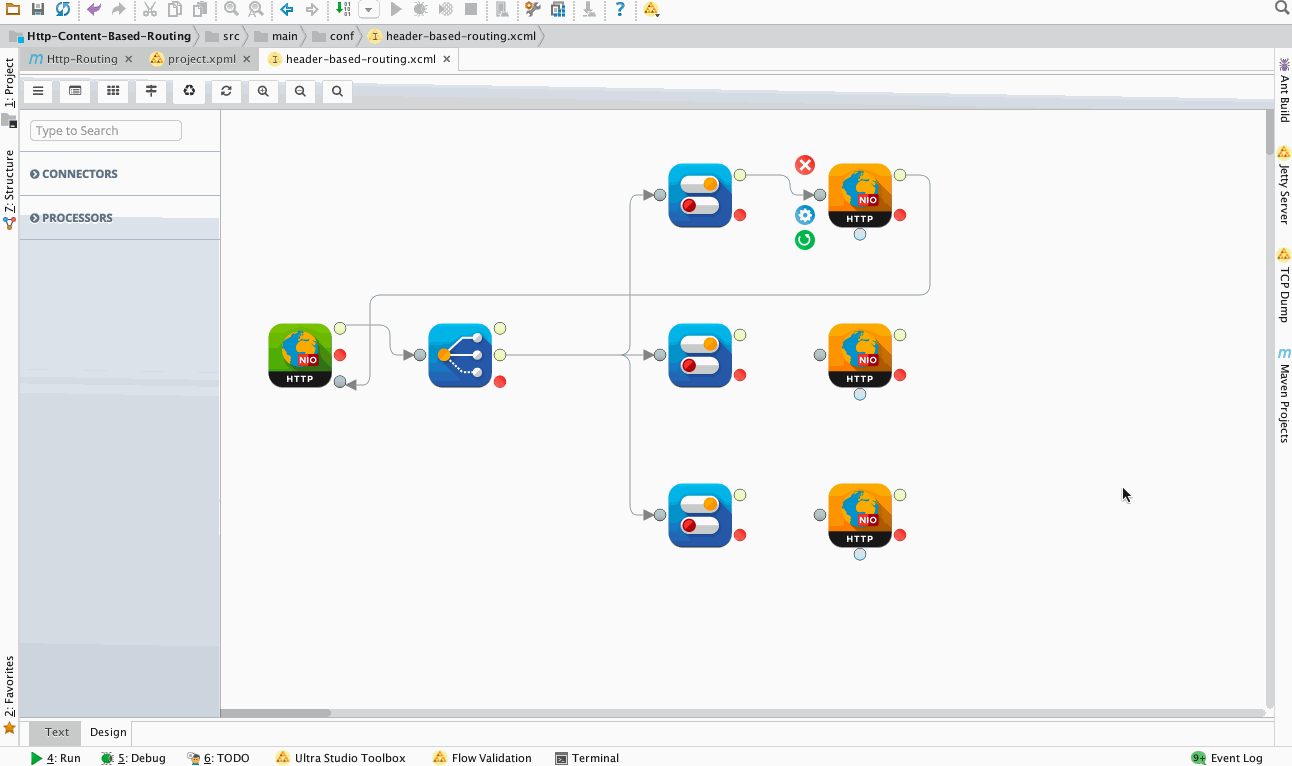Click the Stop square icon in main toolbar
1292x766 pixels.
click(471, 9)
